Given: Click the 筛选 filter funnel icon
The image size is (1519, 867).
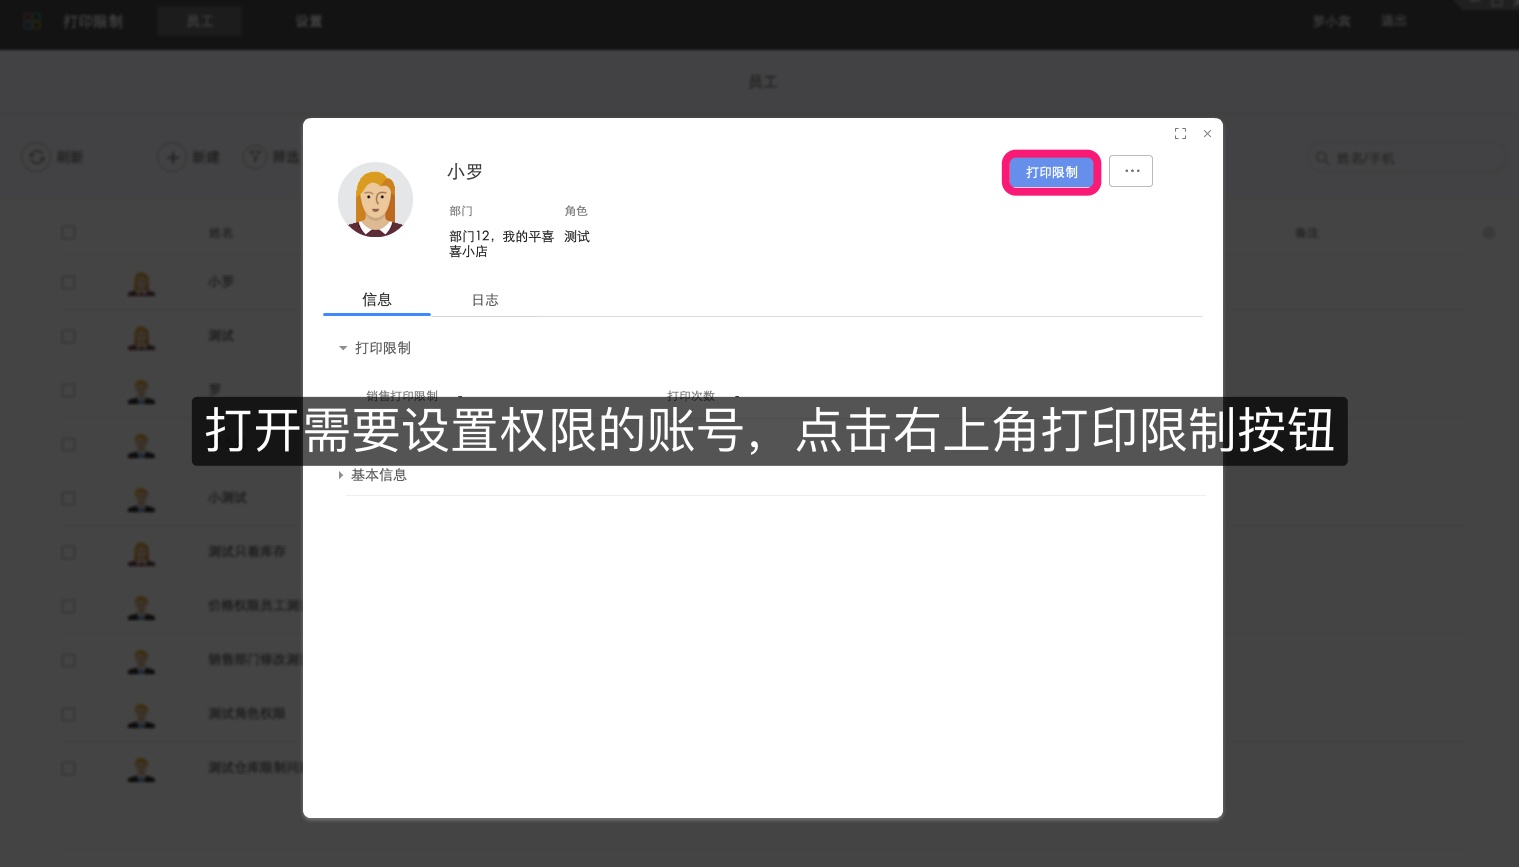Looking at the screenshot, I should tap(256, 157).
